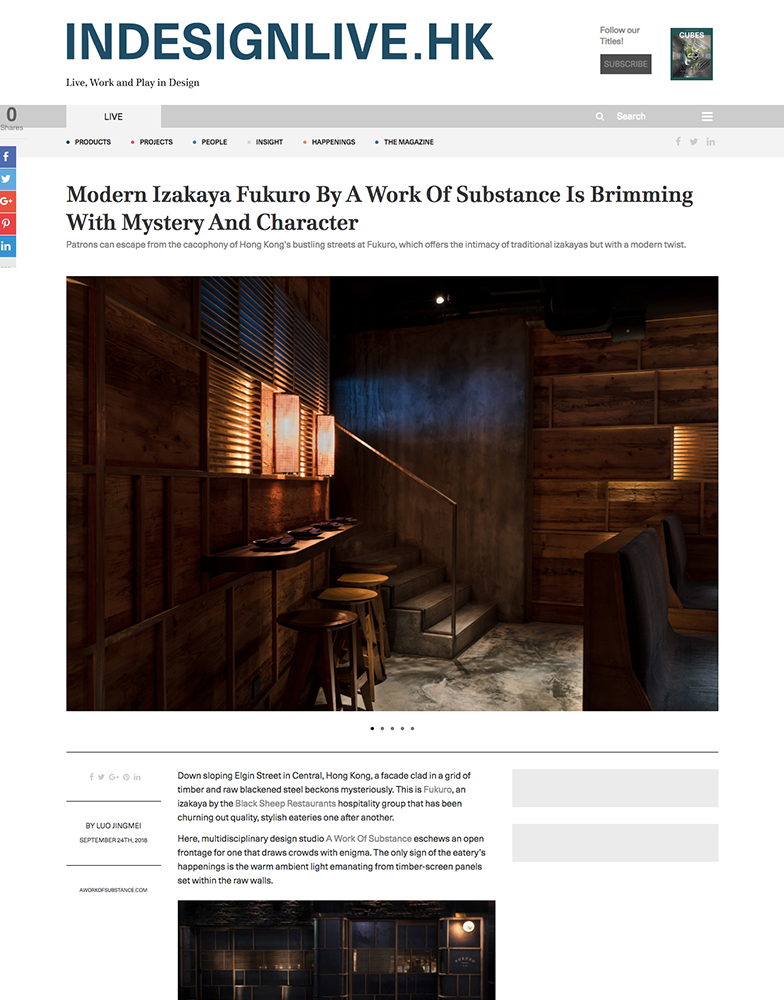
Task: Open the A Work Of Substance link
Action: coord(369,839)
